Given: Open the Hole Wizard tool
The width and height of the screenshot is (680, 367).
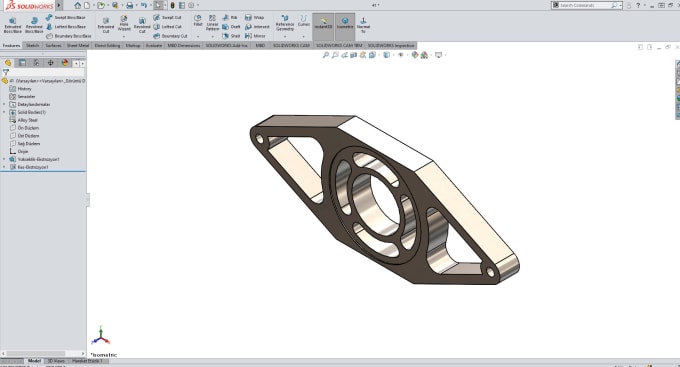Looking at the screenshot, I should click(124, 23).
